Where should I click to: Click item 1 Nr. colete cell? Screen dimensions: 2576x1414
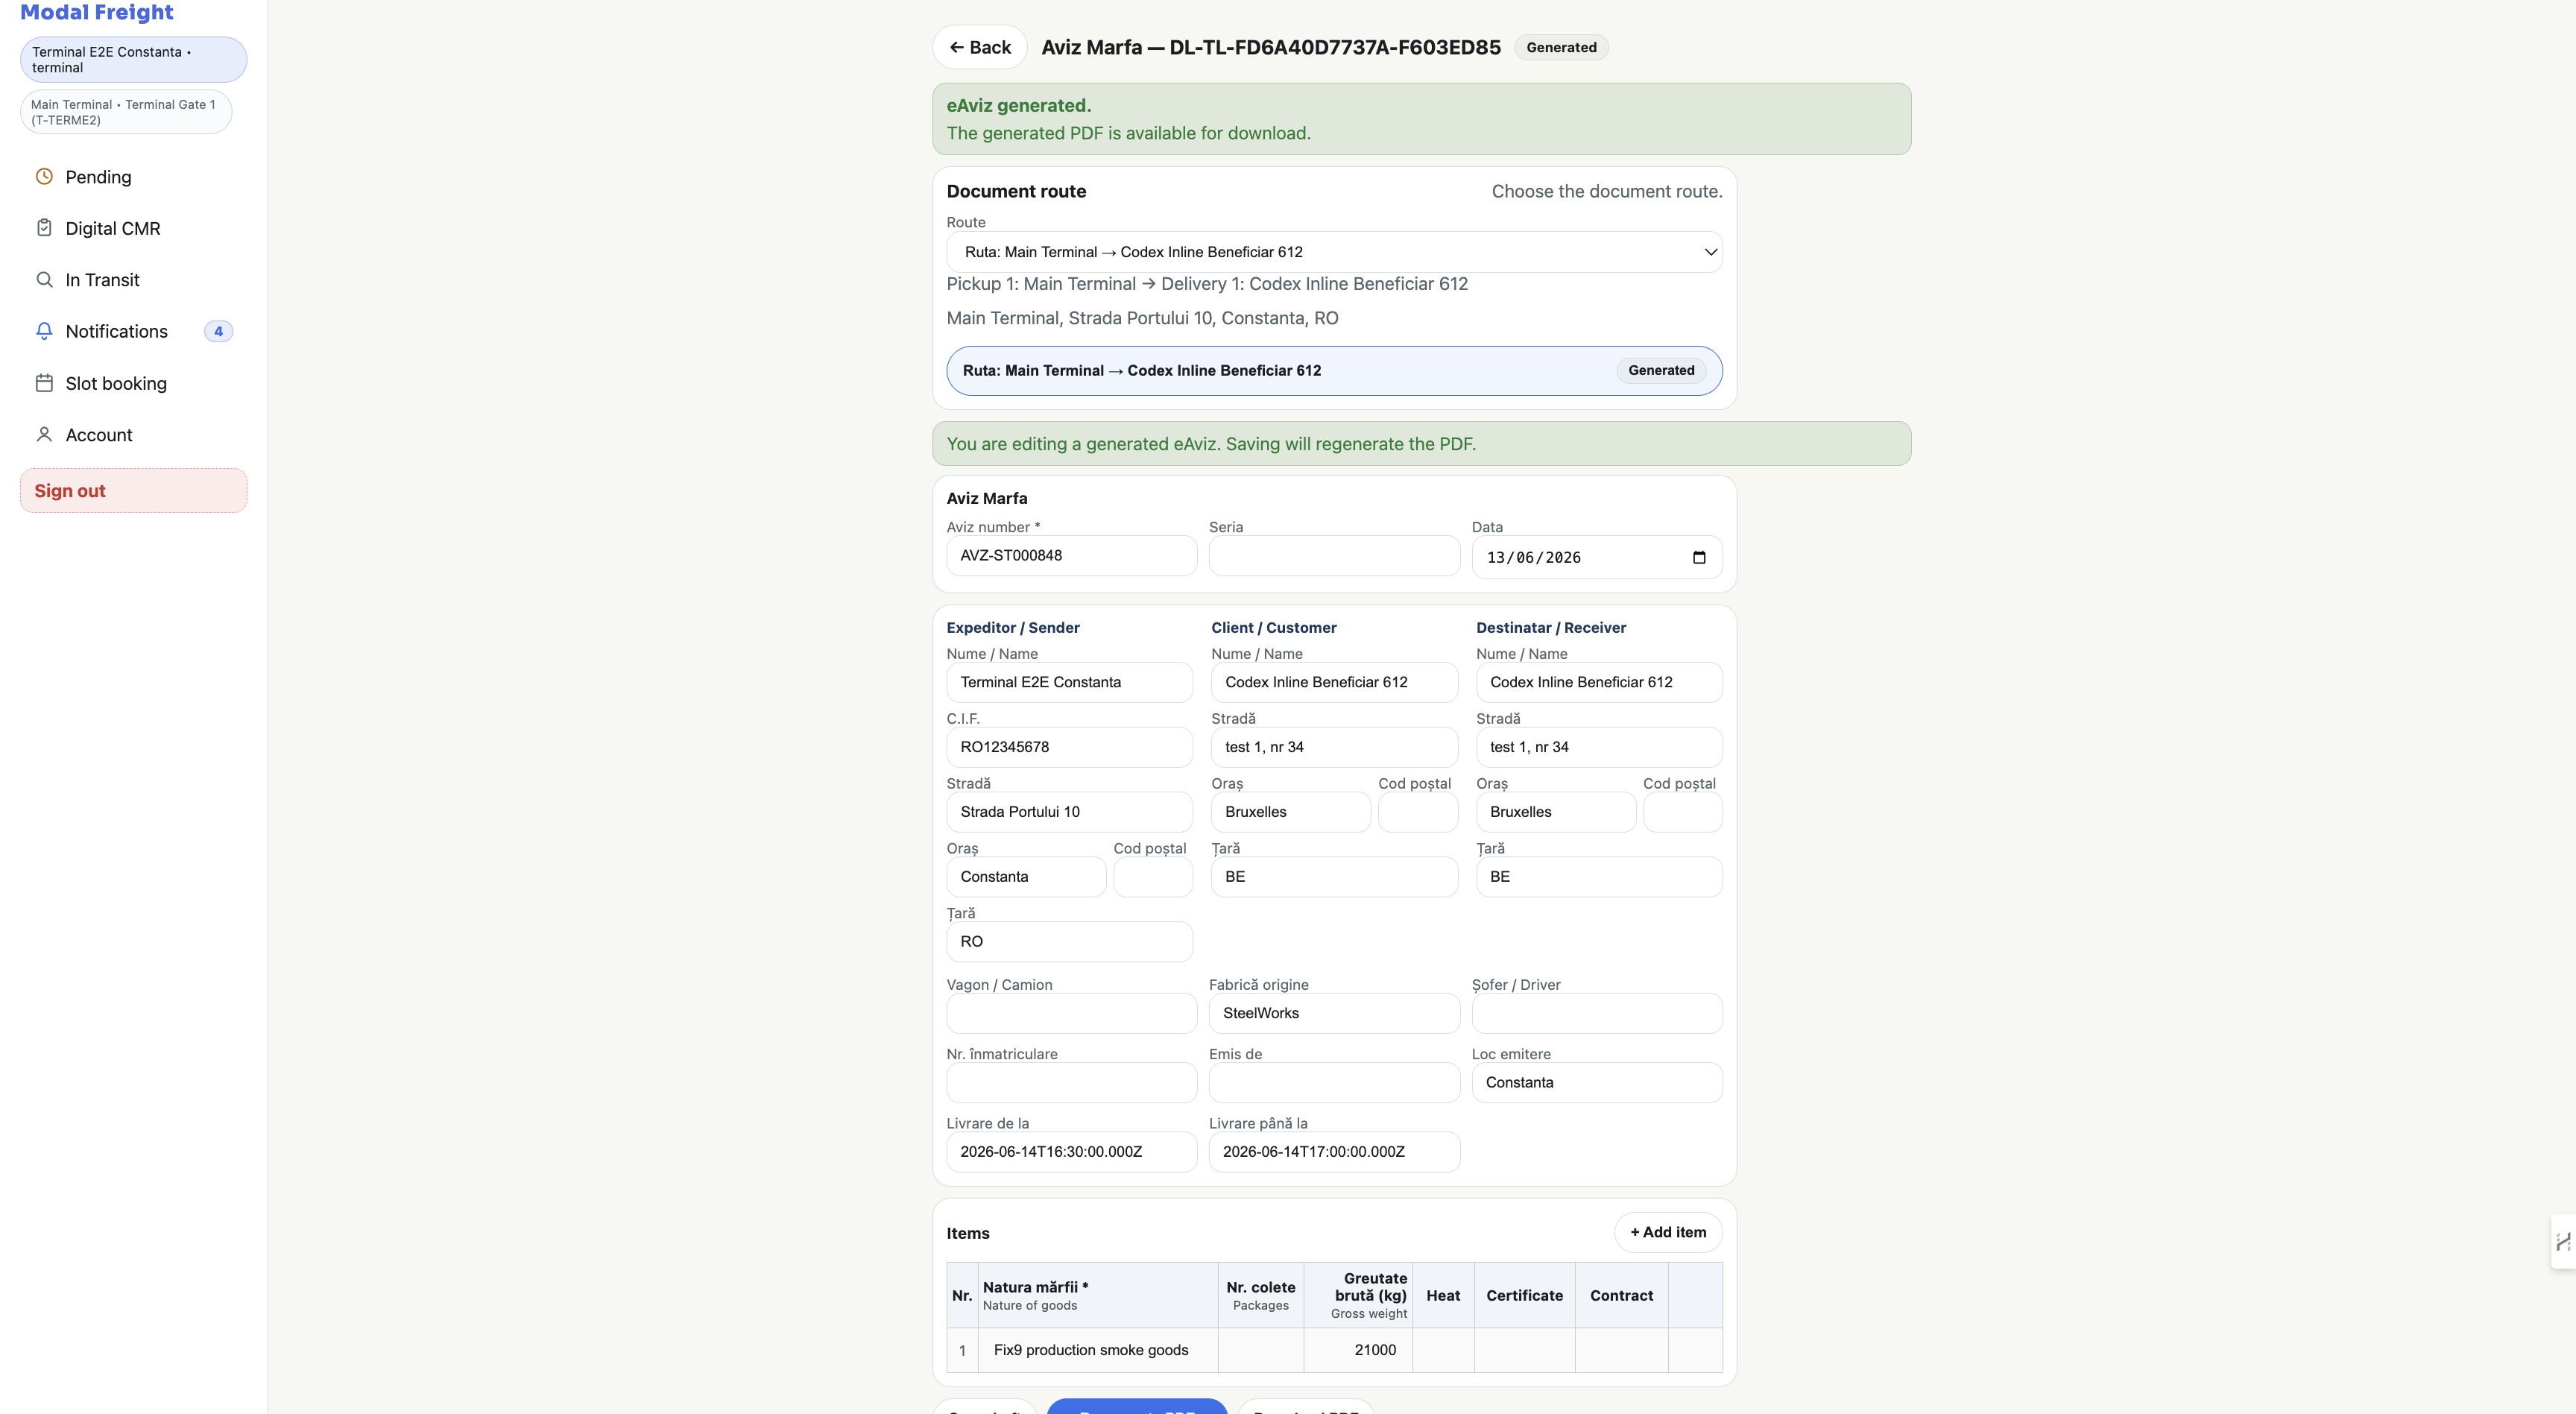coord(1261,1350)
